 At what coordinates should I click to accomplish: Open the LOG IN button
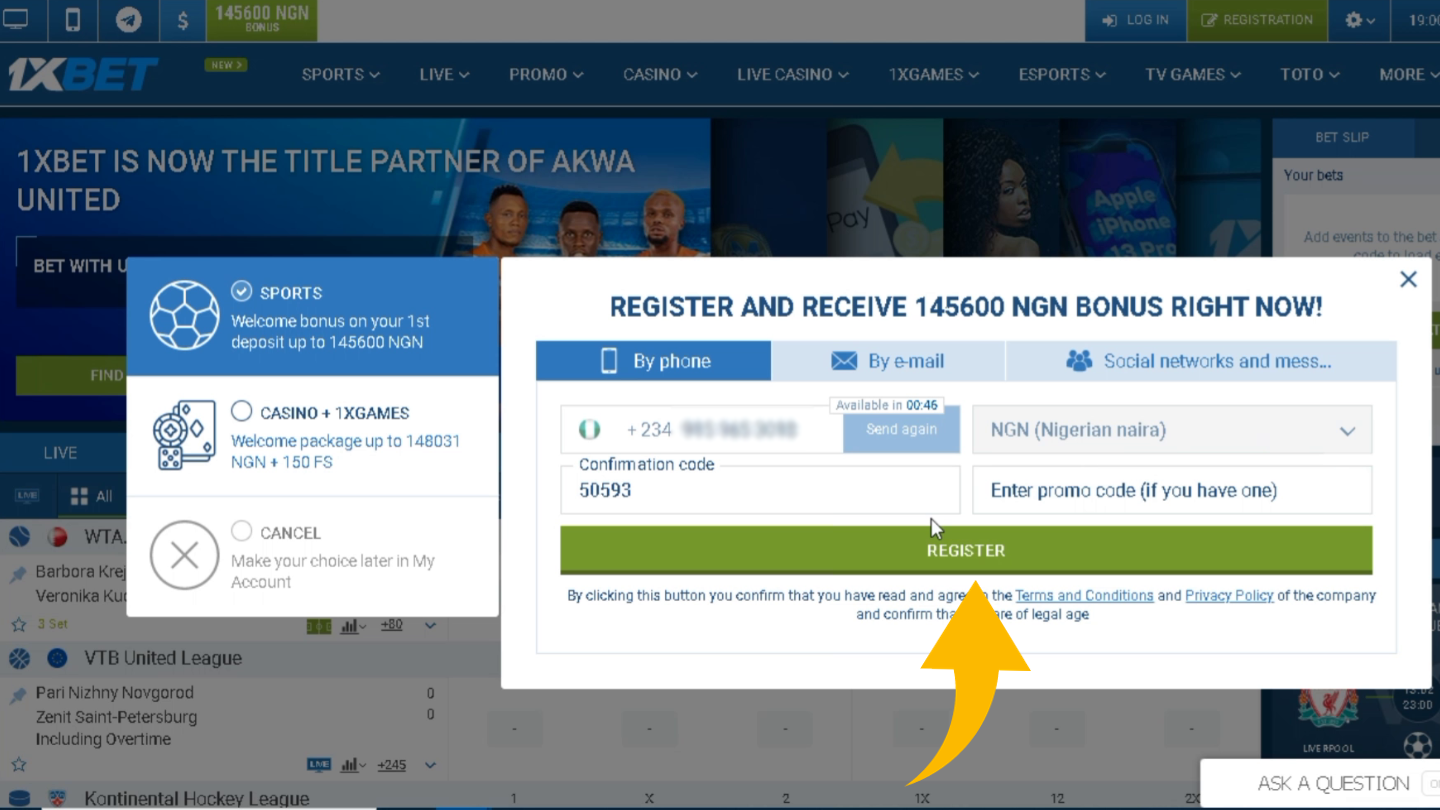1135,20
